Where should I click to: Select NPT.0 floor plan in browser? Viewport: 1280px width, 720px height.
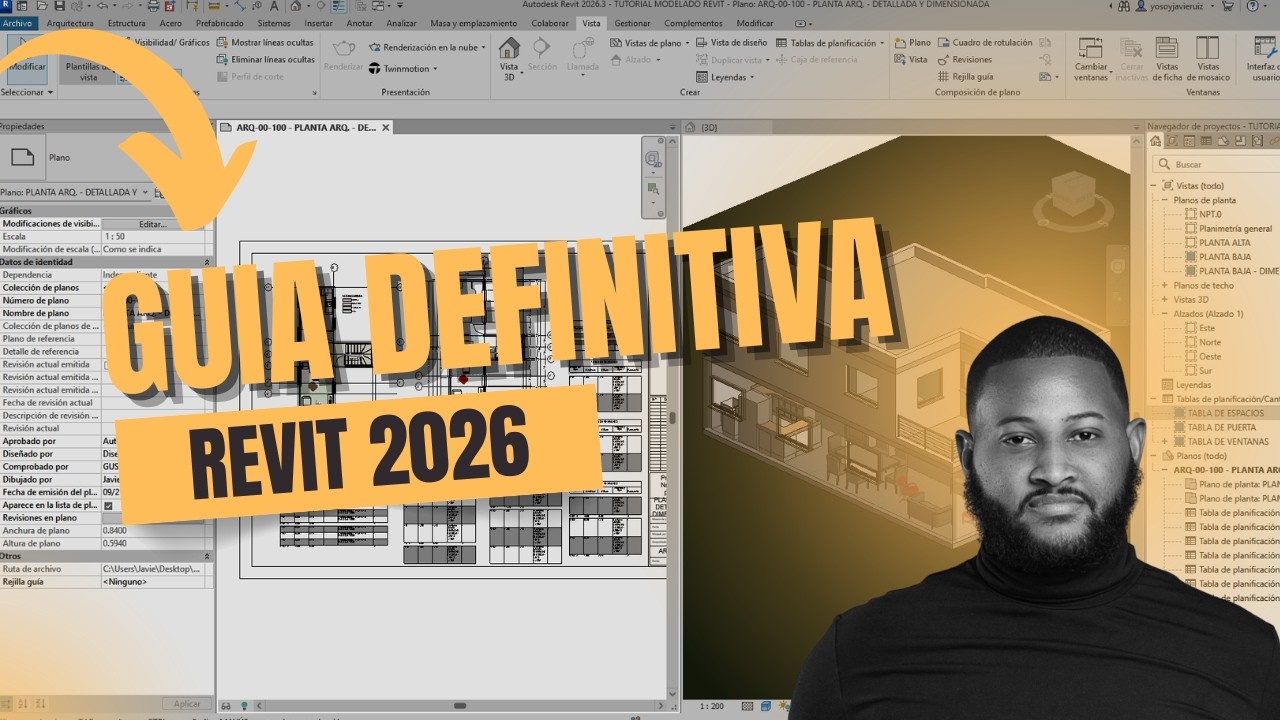click(x=1210, y=214)
